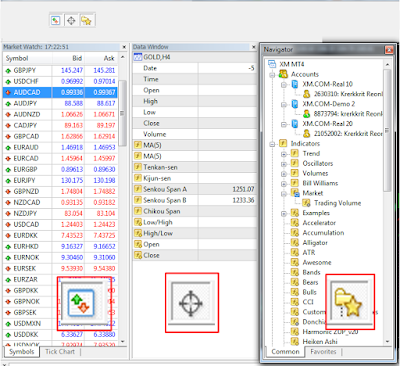
Task: Select the Accelerator indicator
Action: (x=319, y=223)
